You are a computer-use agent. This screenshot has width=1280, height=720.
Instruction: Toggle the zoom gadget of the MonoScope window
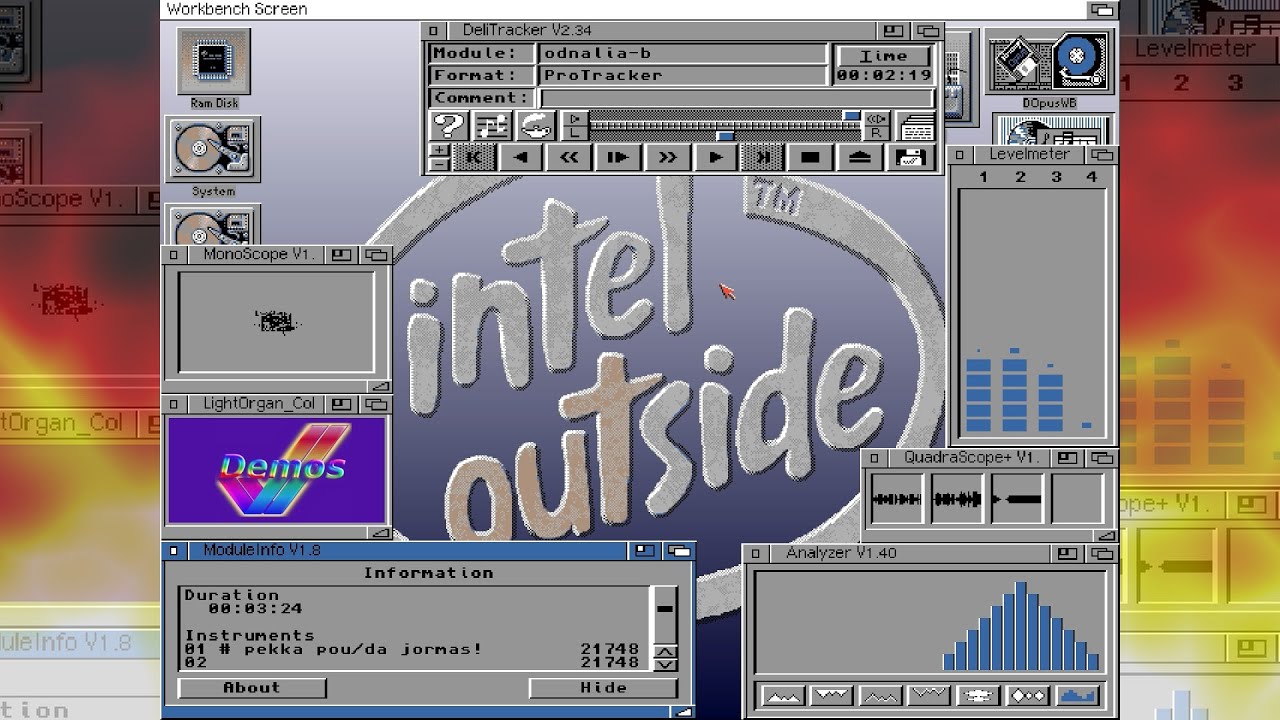[x=342, y=255]
